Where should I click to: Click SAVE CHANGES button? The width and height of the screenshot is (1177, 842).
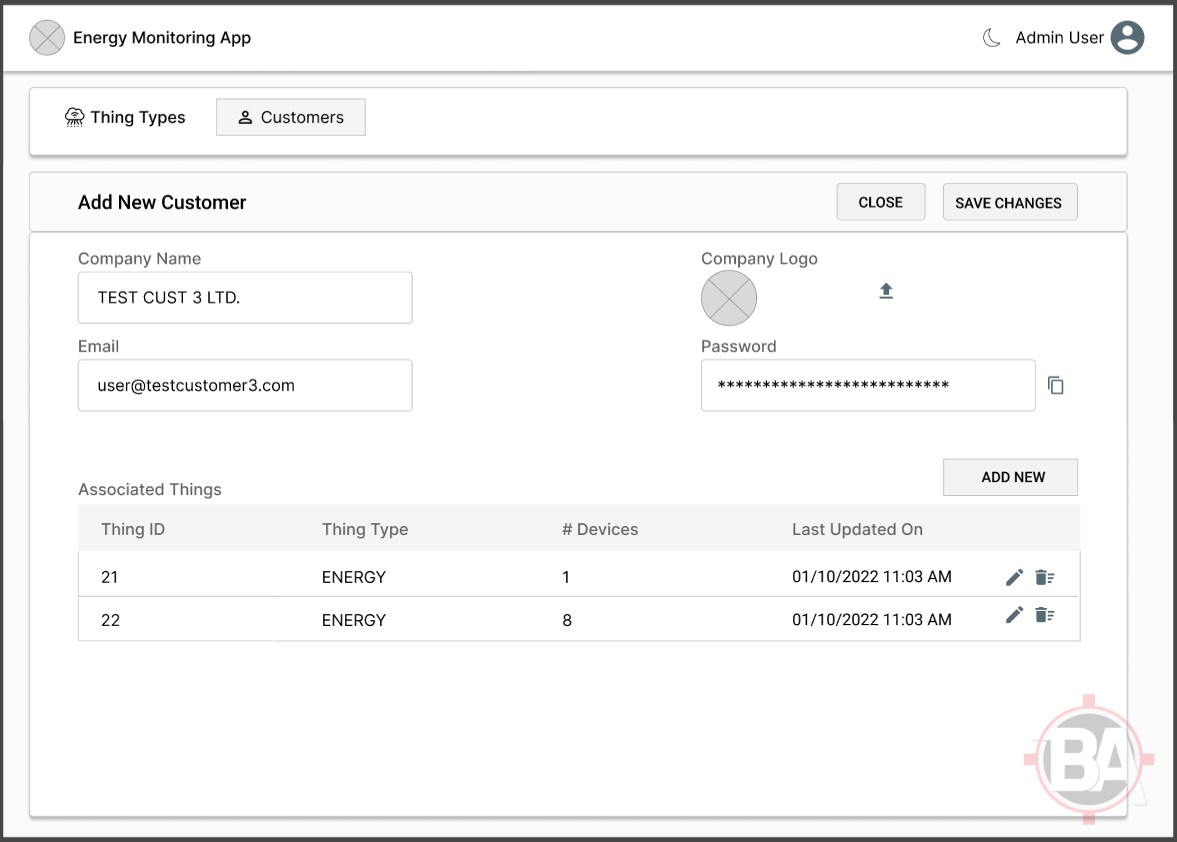point(1009,202)
